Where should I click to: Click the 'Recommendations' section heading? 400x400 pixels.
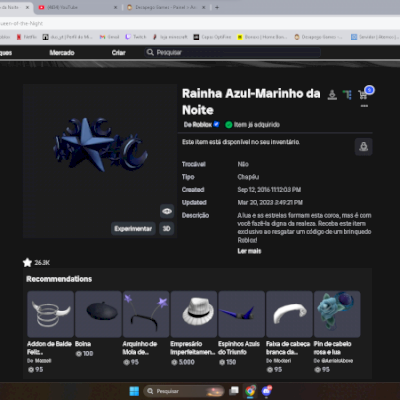point(59,279)
